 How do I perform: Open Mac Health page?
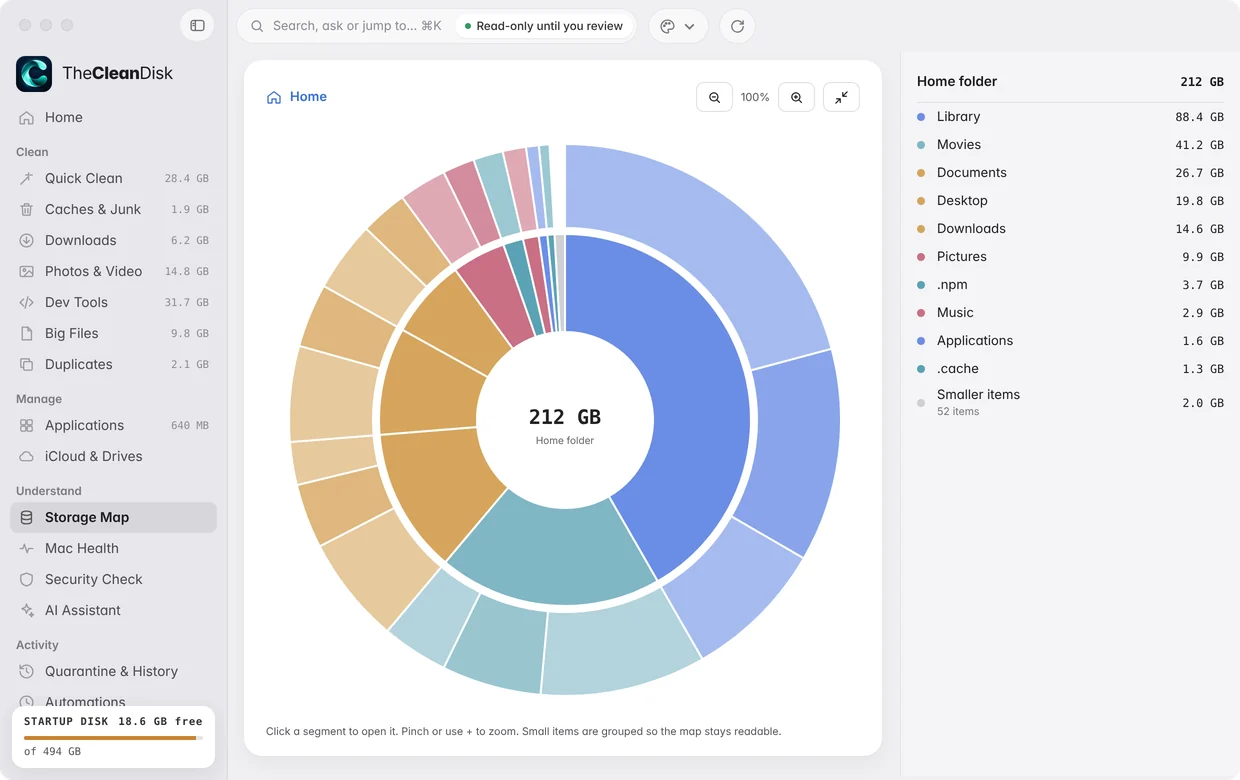point(113,548)
